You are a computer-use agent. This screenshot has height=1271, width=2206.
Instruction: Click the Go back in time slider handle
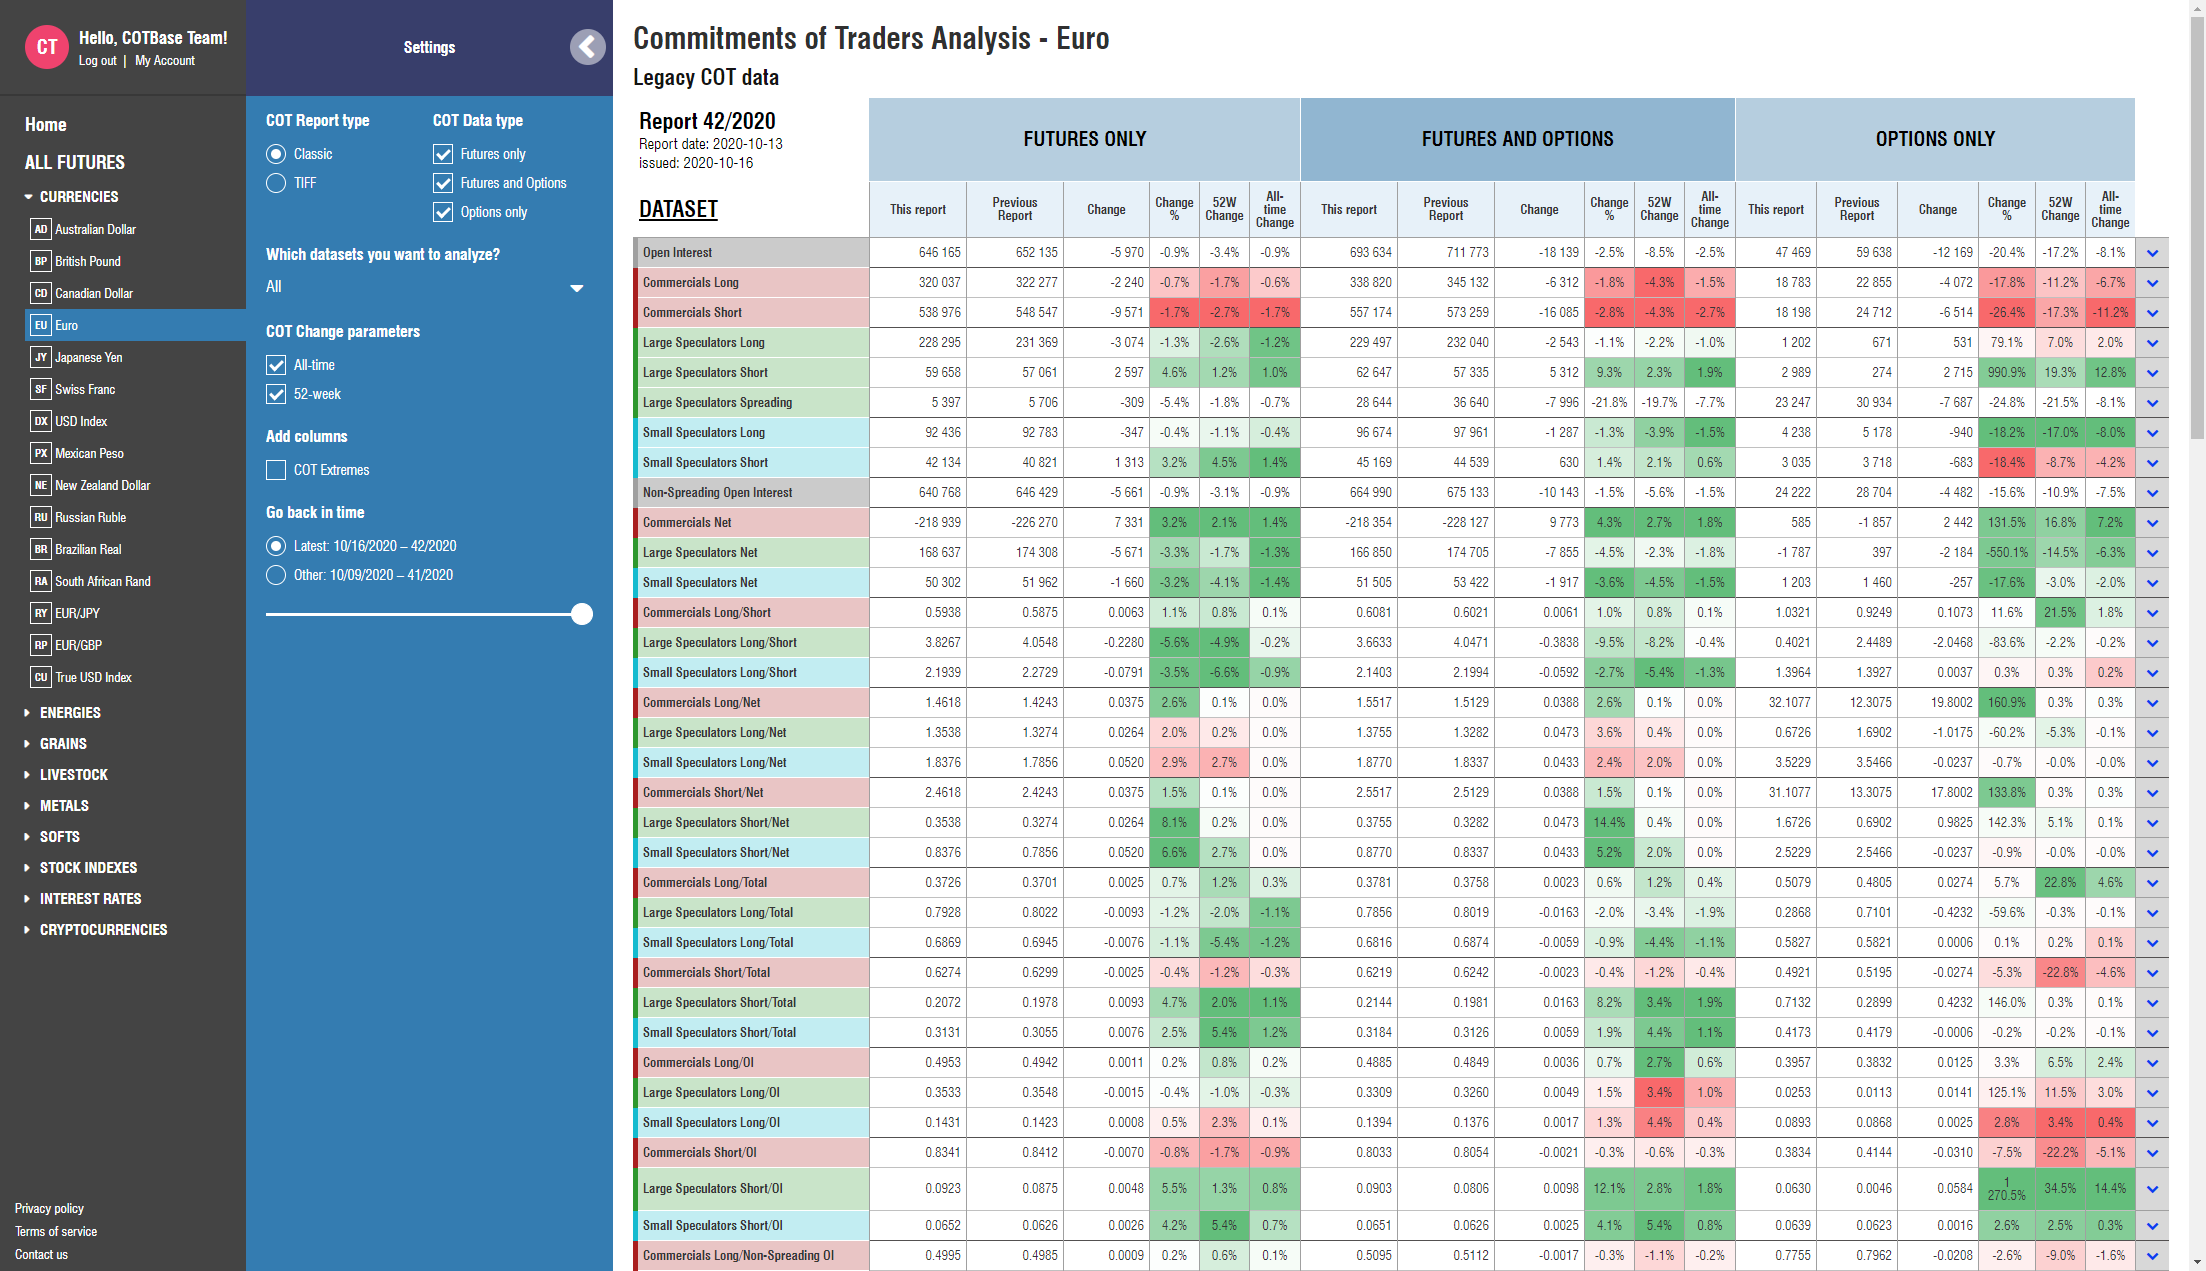[582, 614]
